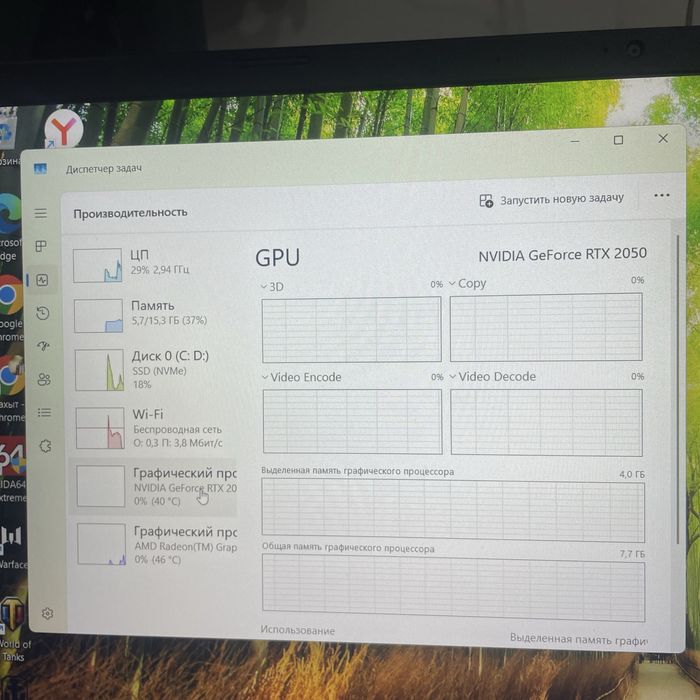The width and height of the screenshot is (700, 700).
Task: Click the Wi-Fi mini graph thumbnail
Action: coord(100,428)
